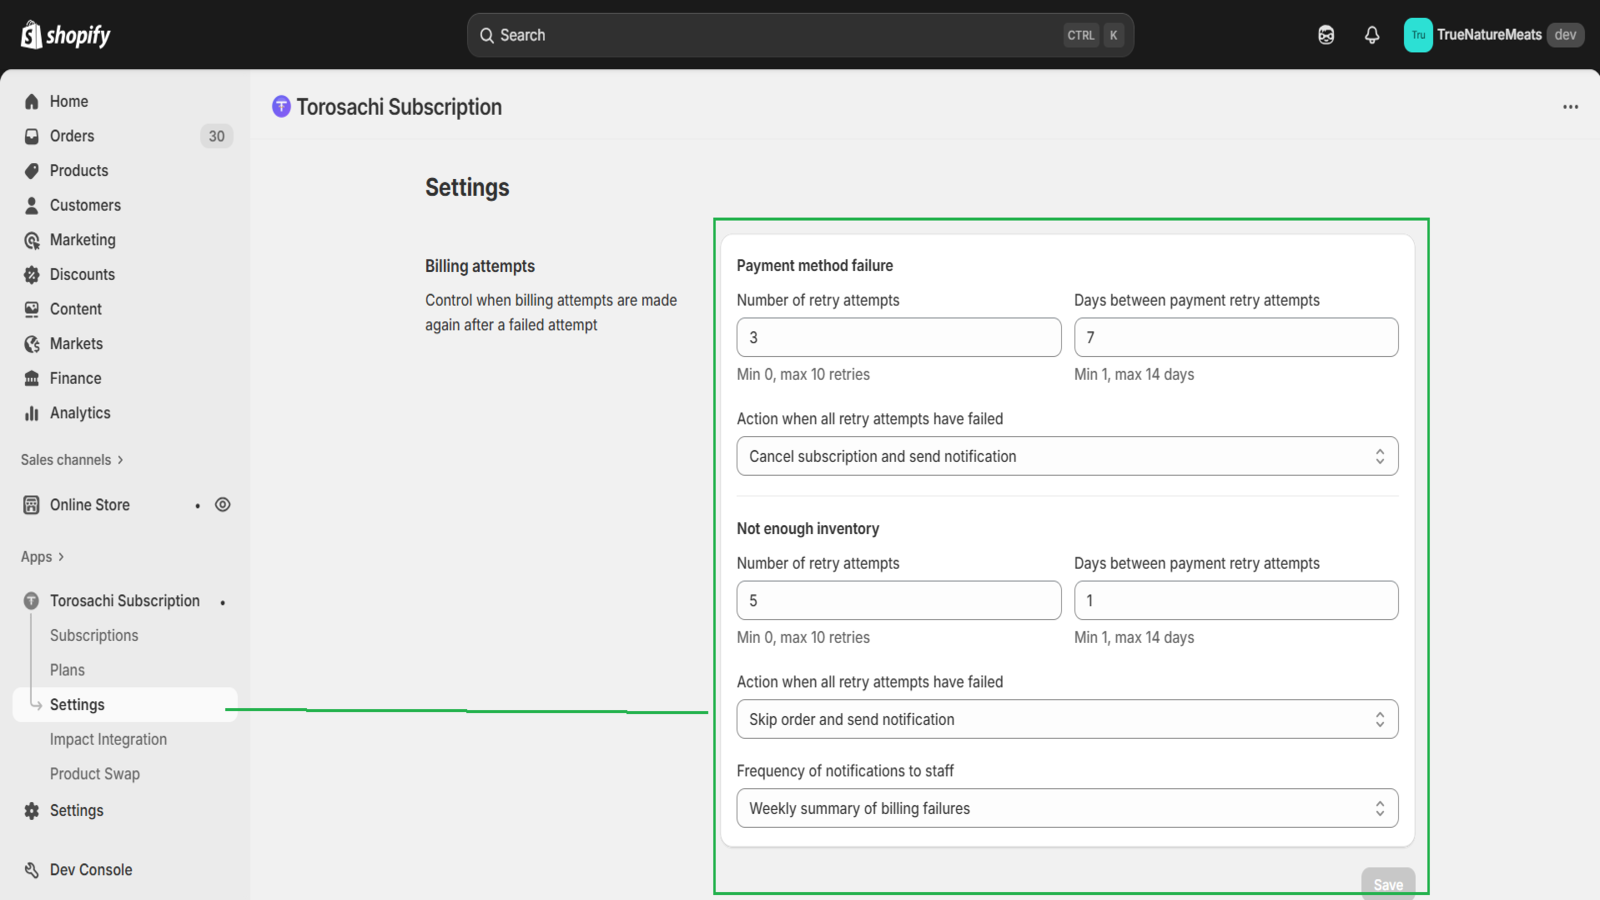
Task: Open Frequency of notifications to staff dropdown
Action: (x=1067, y=808)
